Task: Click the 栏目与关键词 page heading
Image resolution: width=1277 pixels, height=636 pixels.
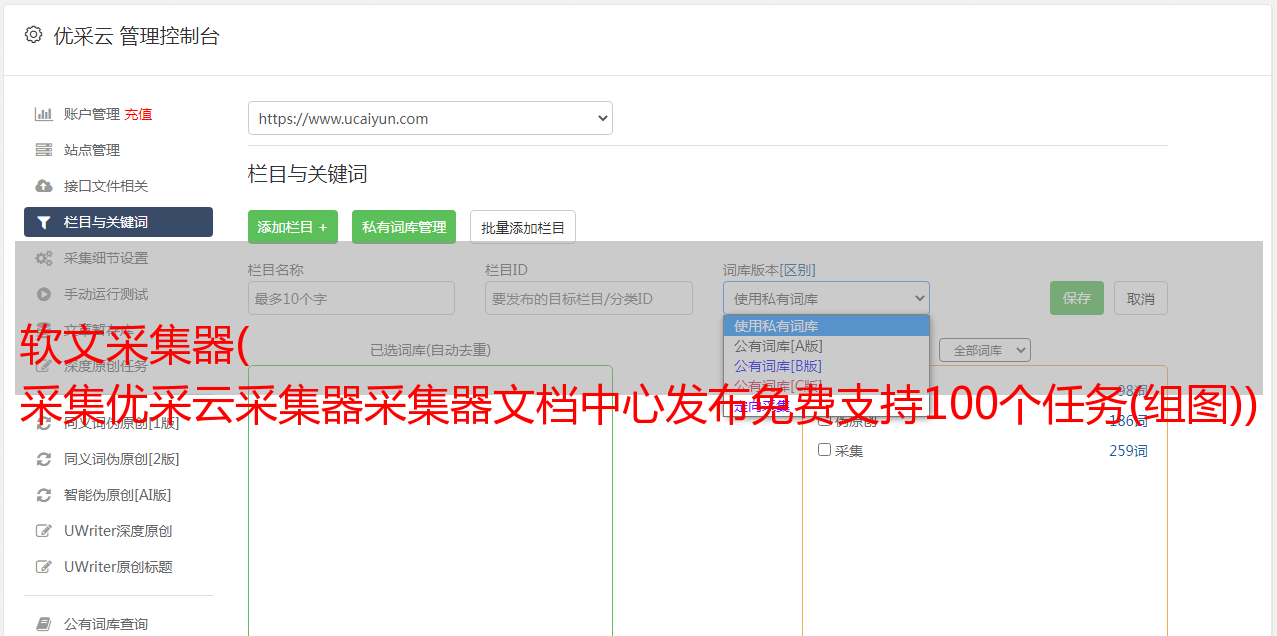Action: [308, 174]
